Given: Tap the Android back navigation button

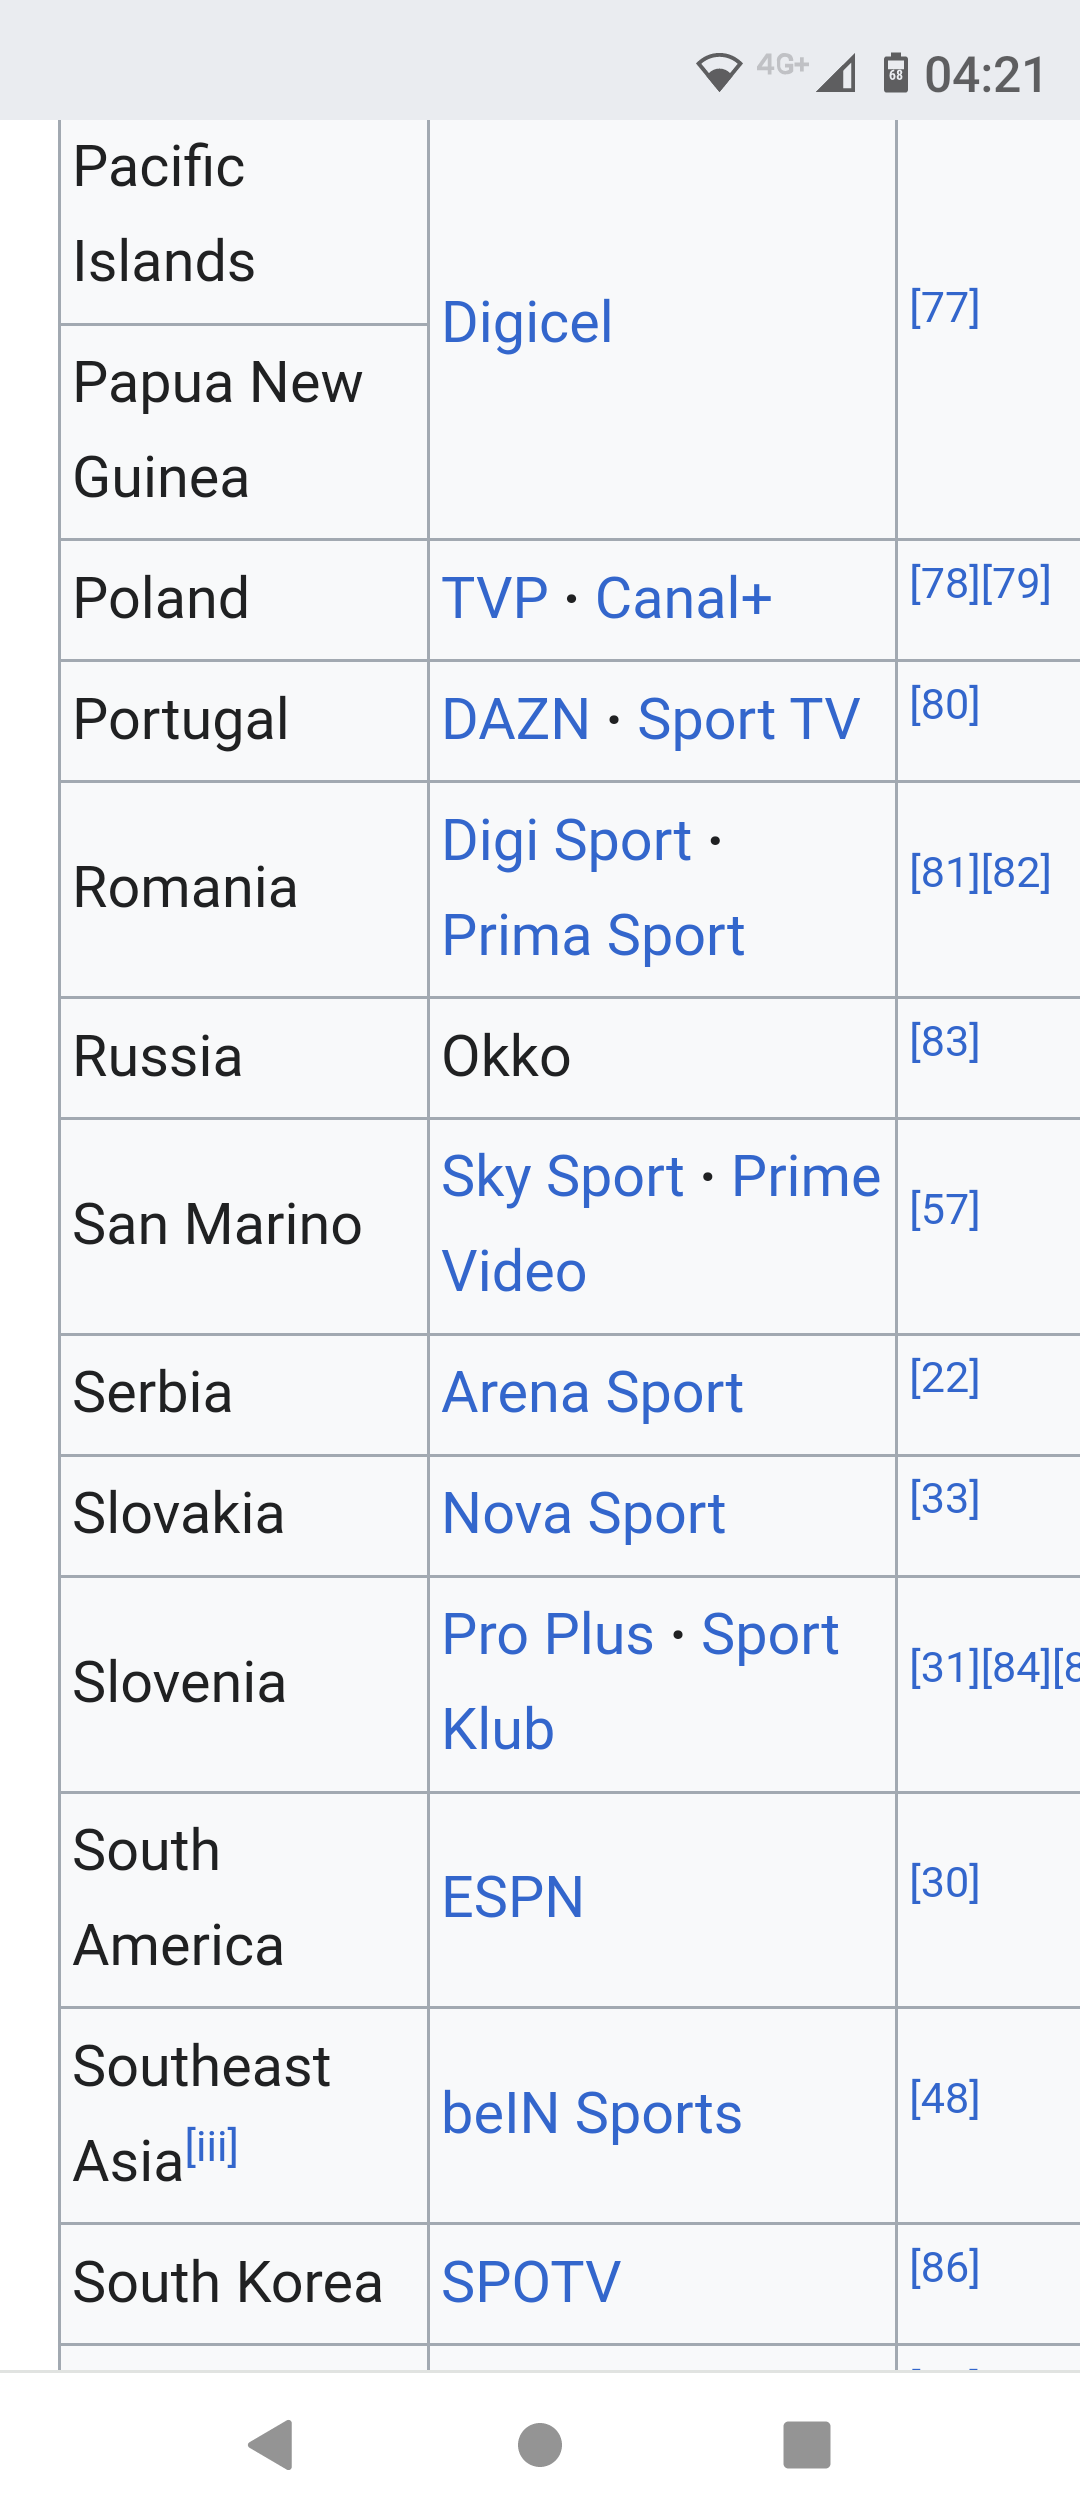Looking at the screenshot, I should tap(270, 2445).
